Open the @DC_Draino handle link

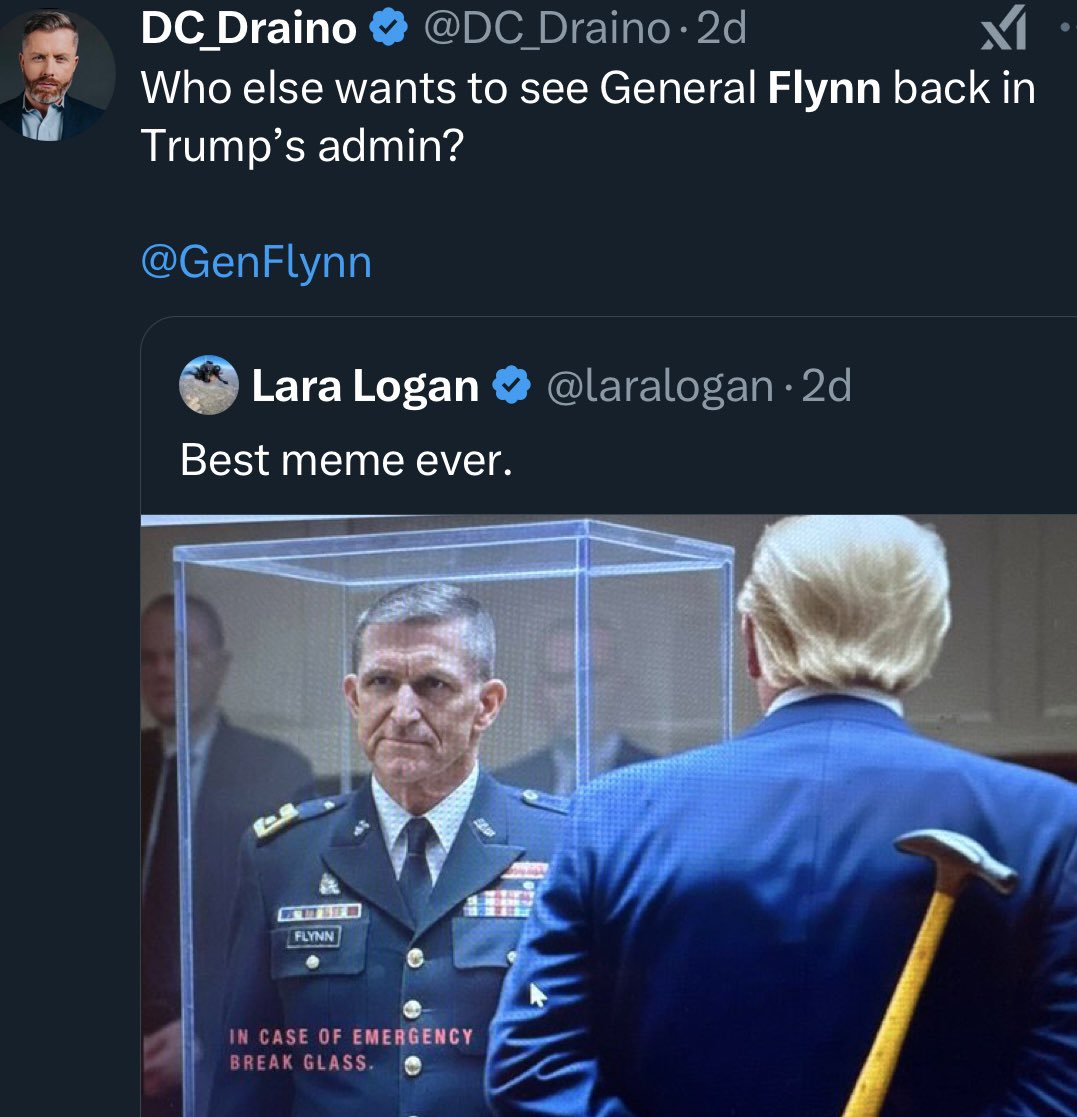tap(546, 29)
